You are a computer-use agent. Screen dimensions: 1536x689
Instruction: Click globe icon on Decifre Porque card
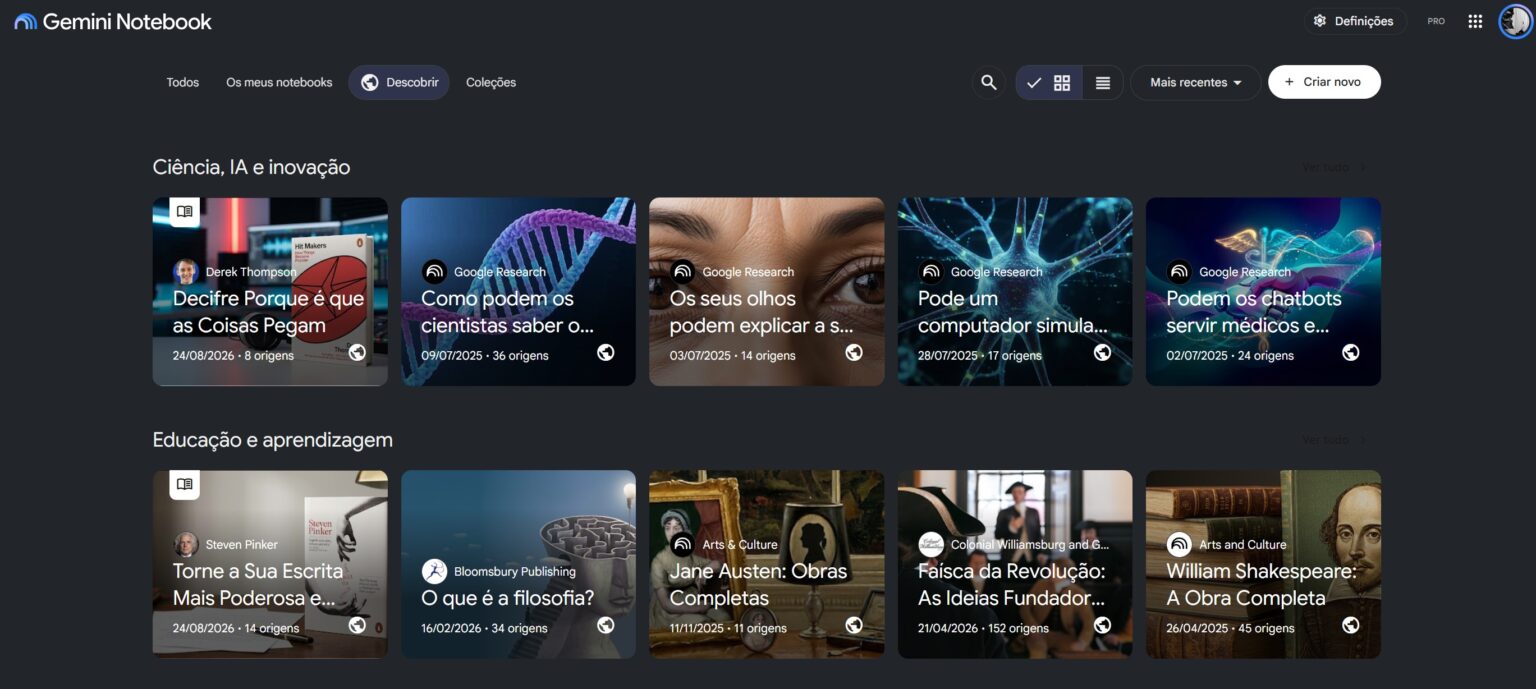357,352
